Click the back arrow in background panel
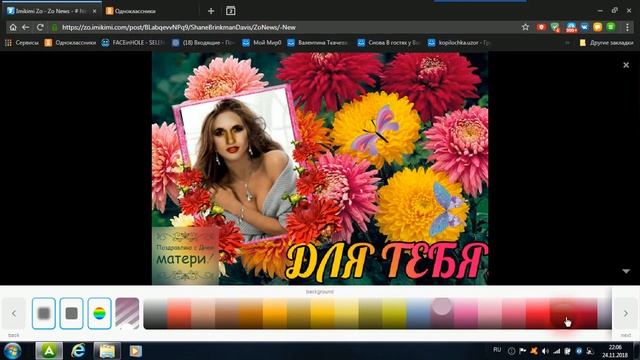This screenshot has height=360, width=640. [13, 313]
